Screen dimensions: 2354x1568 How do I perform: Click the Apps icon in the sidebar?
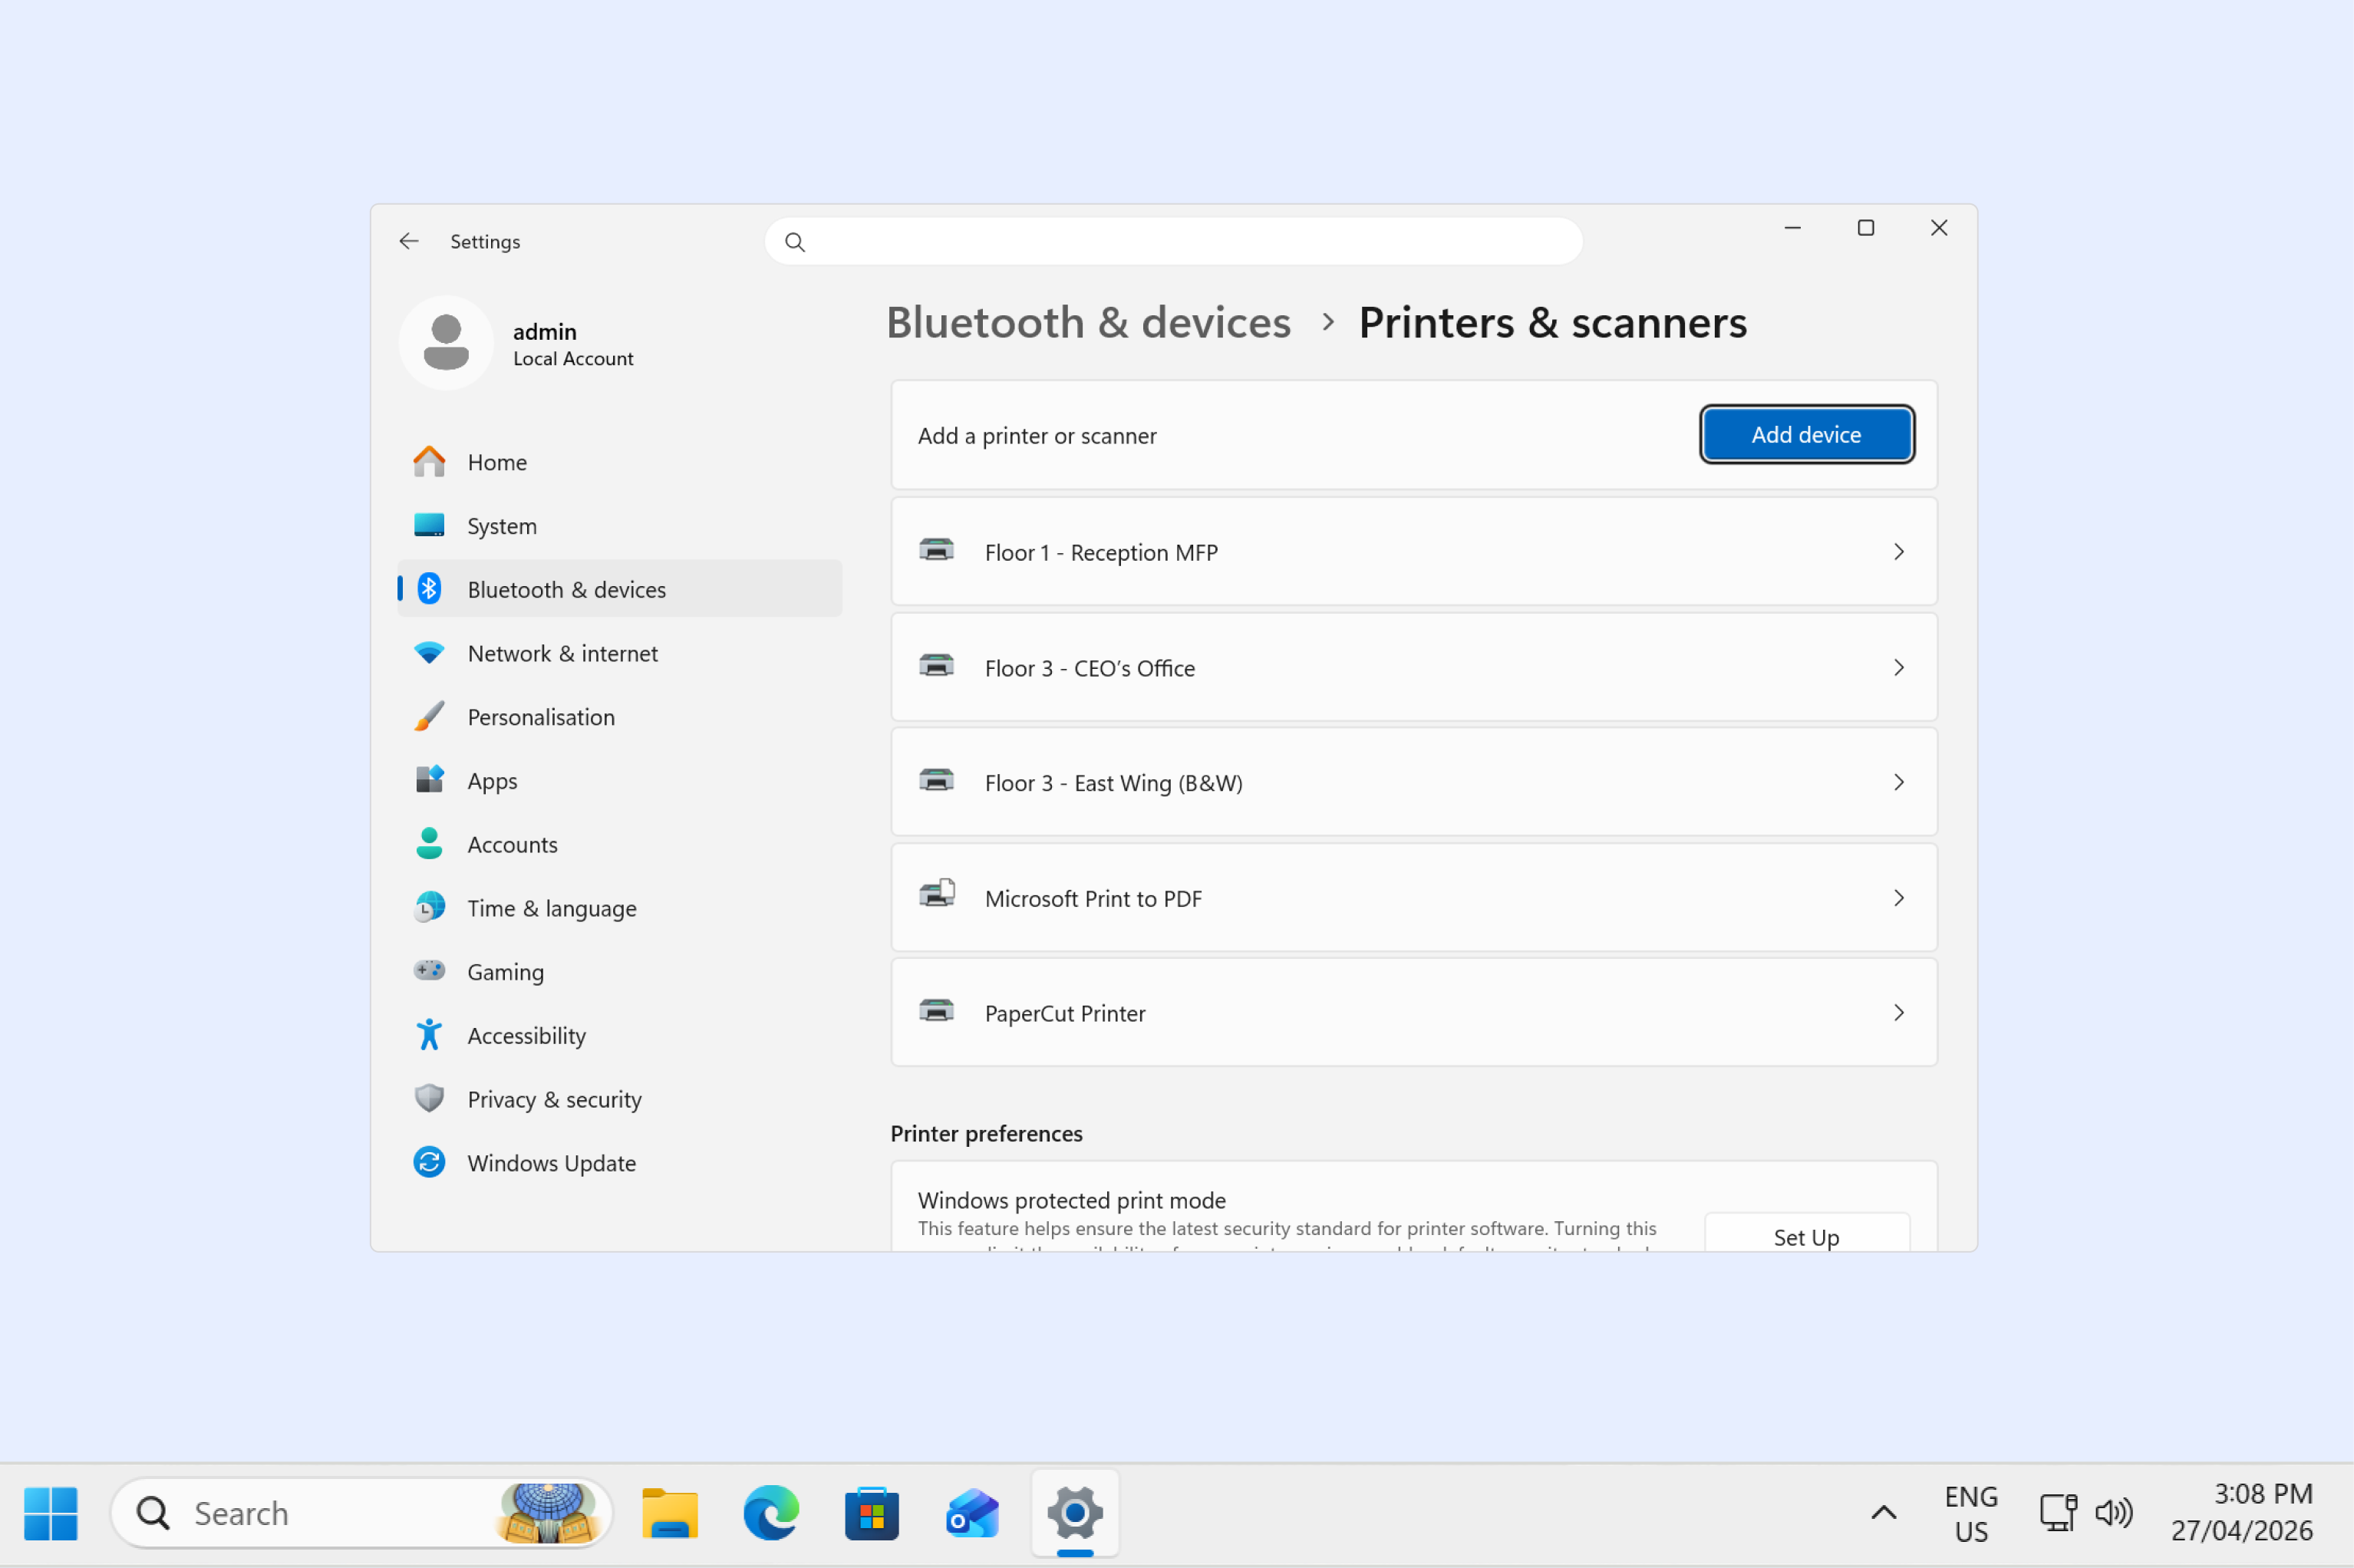pos(429,780)
